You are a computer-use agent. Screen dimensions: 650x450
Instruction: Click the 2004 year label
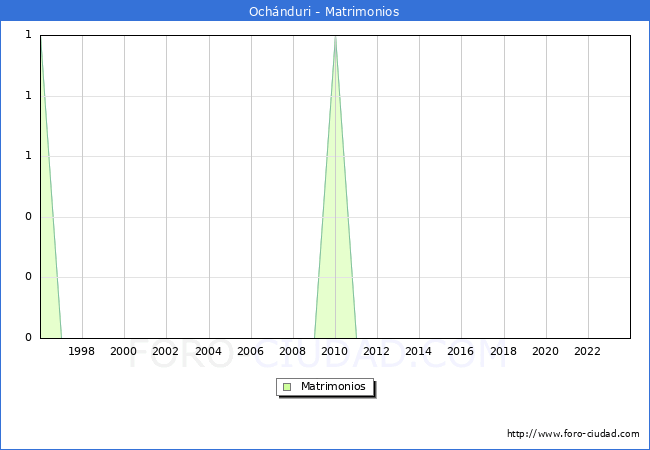tap(208, 351)
